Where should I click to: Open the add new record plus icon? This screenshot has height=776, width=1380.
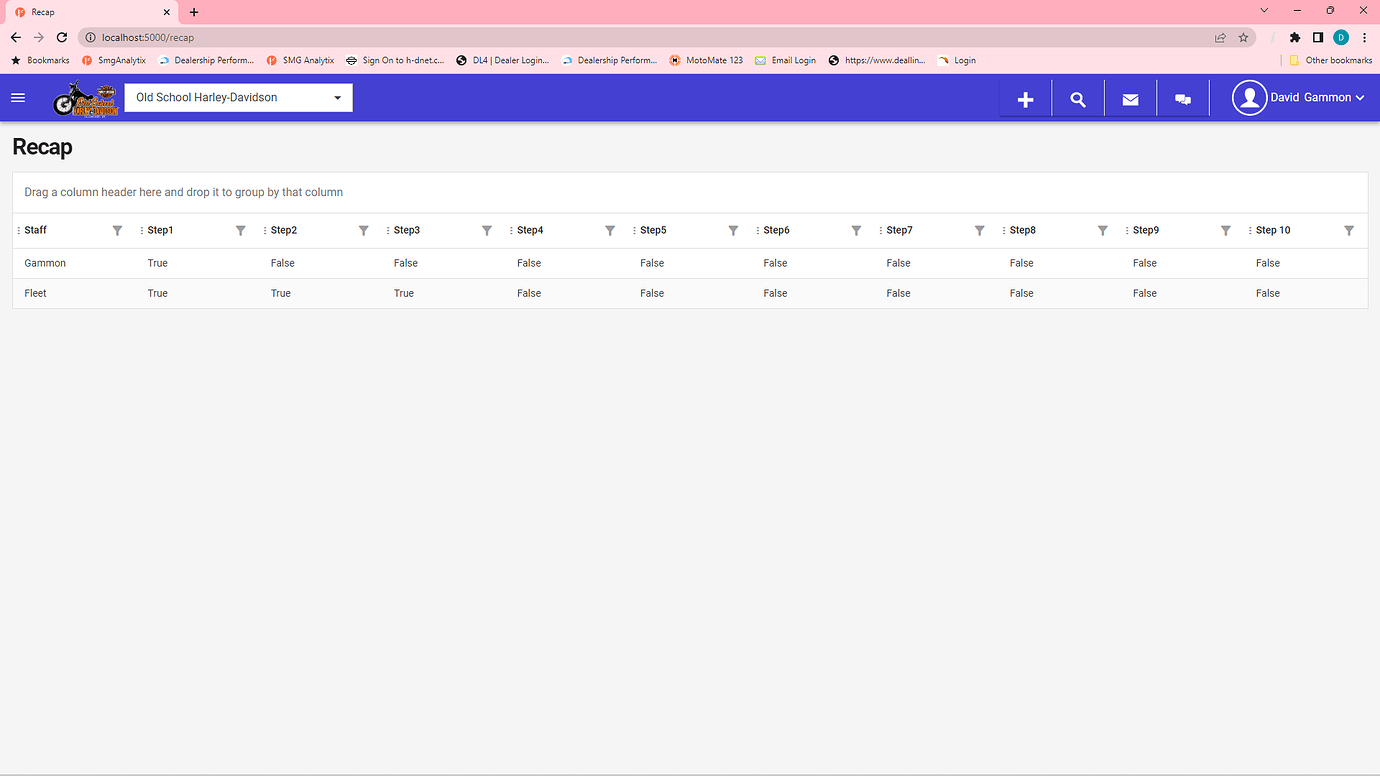1024,99
